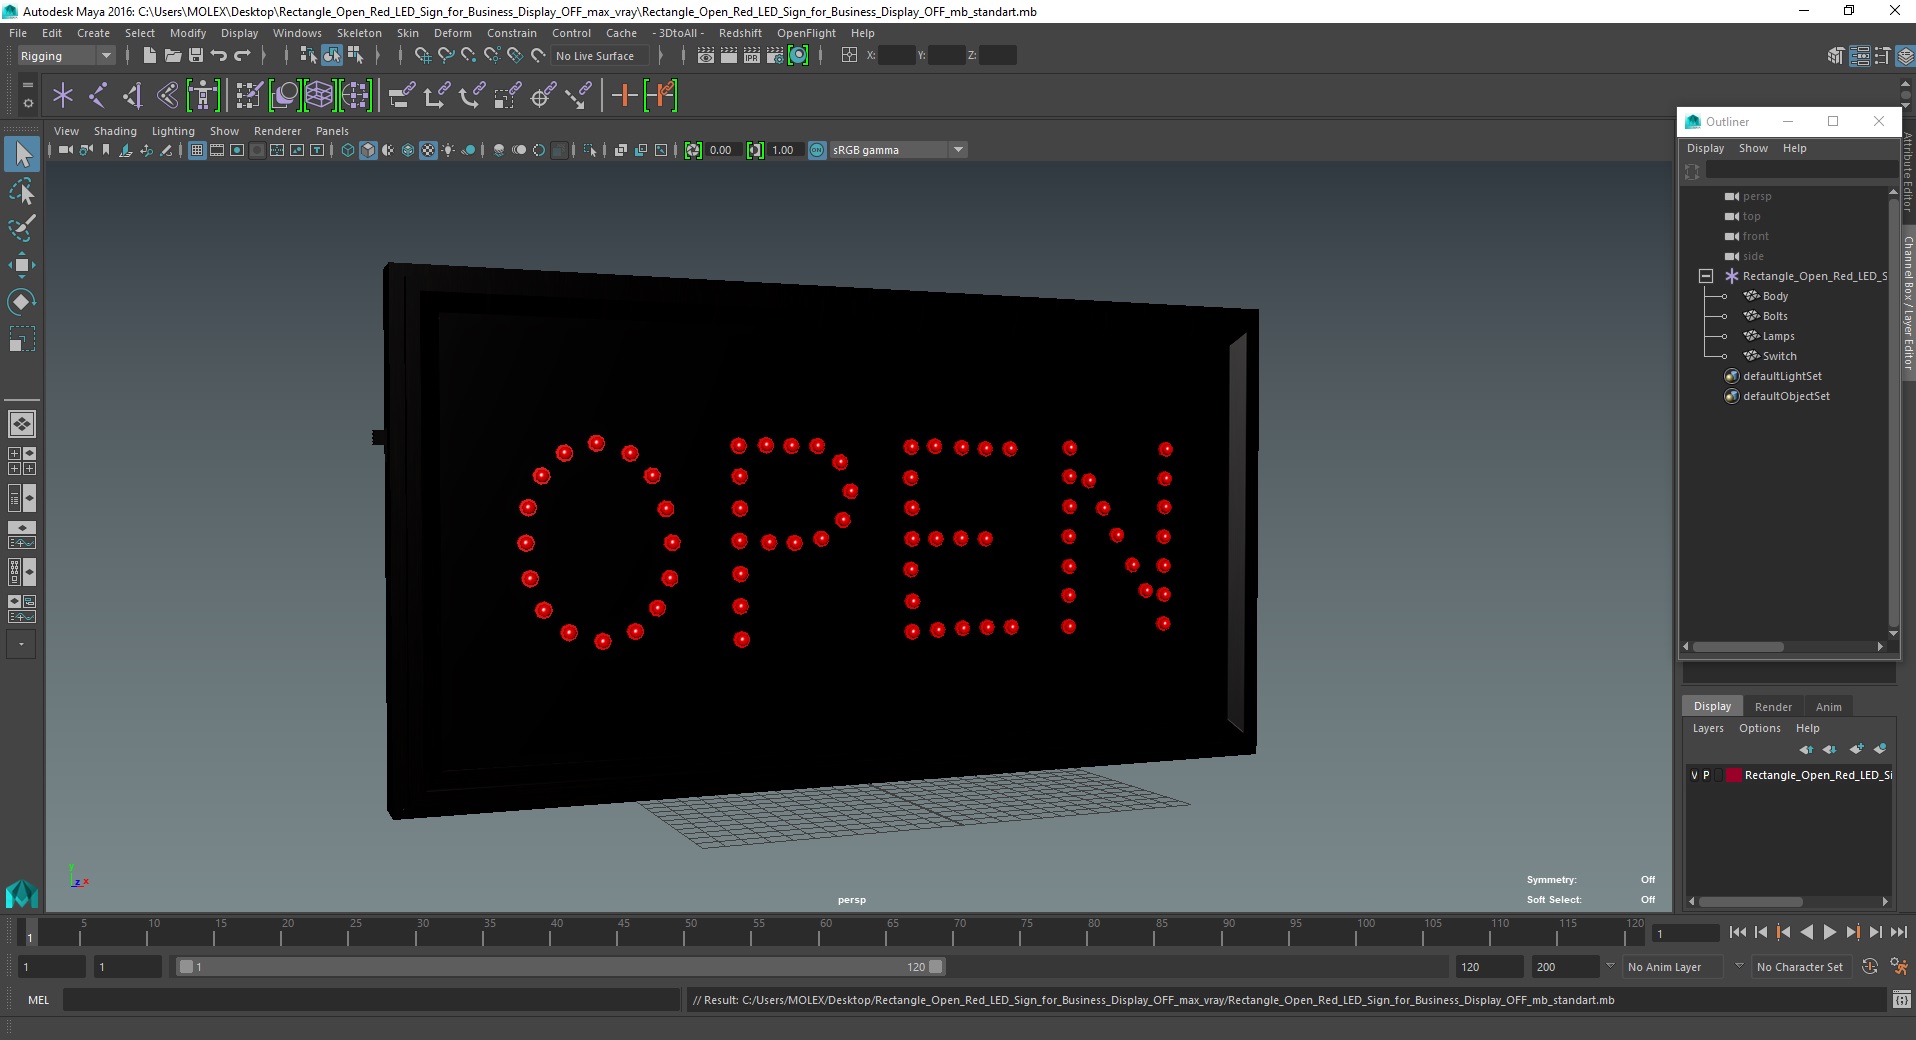1916x1040 pixels.
Task: Click the toolbox panel layout arrow button
Action: click(21, 645)
